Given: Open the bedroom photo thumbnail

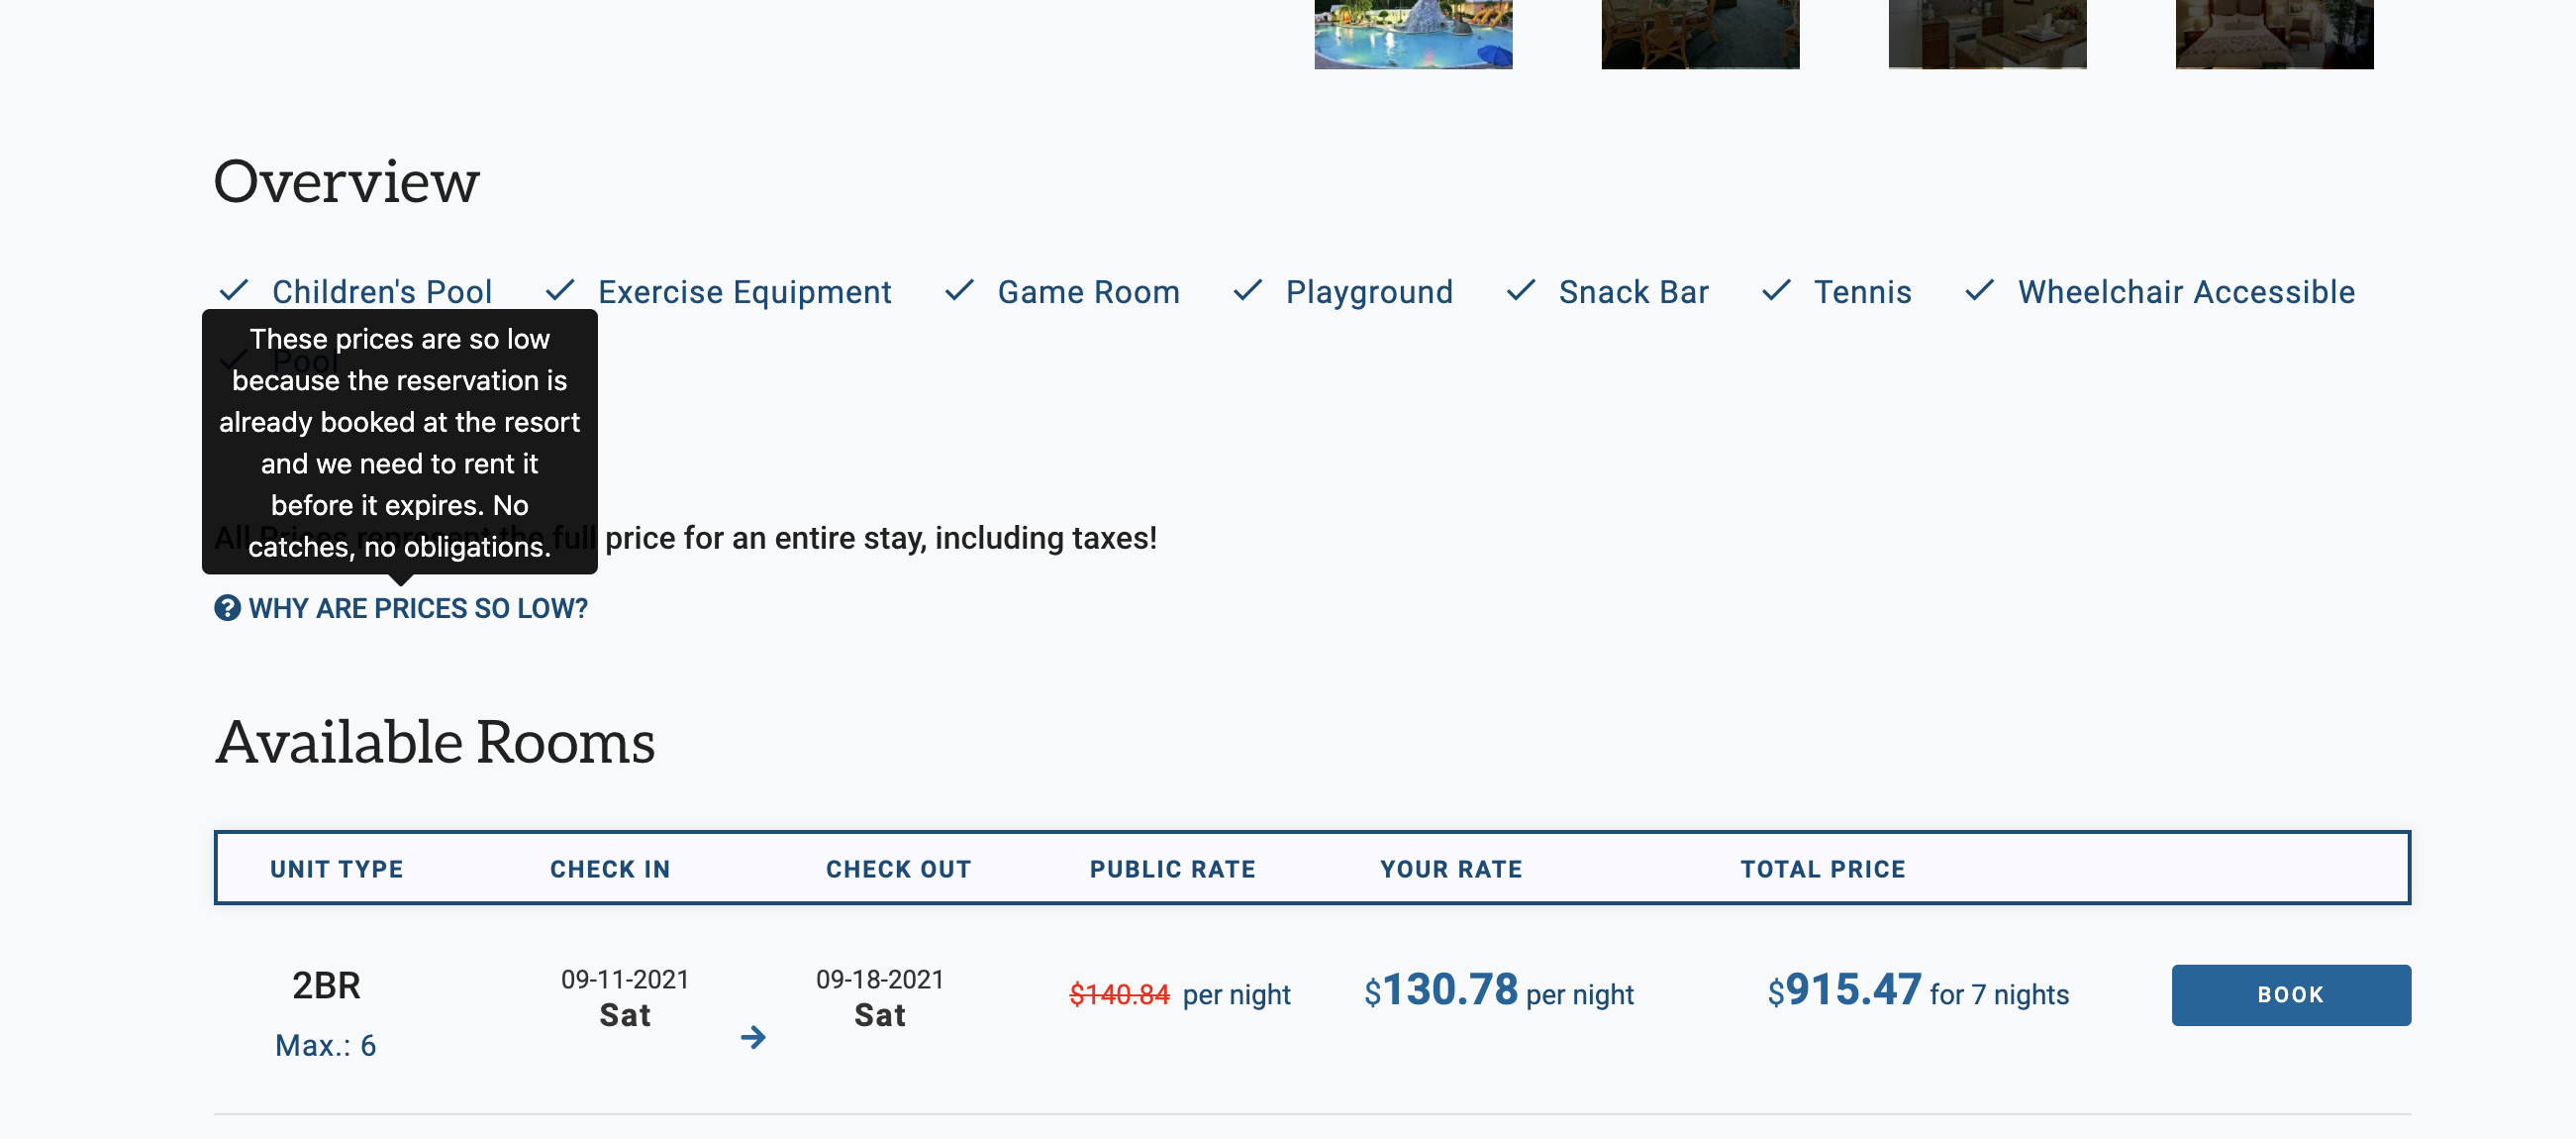Looking at the screenshot, I should [x=2273, y=34].
